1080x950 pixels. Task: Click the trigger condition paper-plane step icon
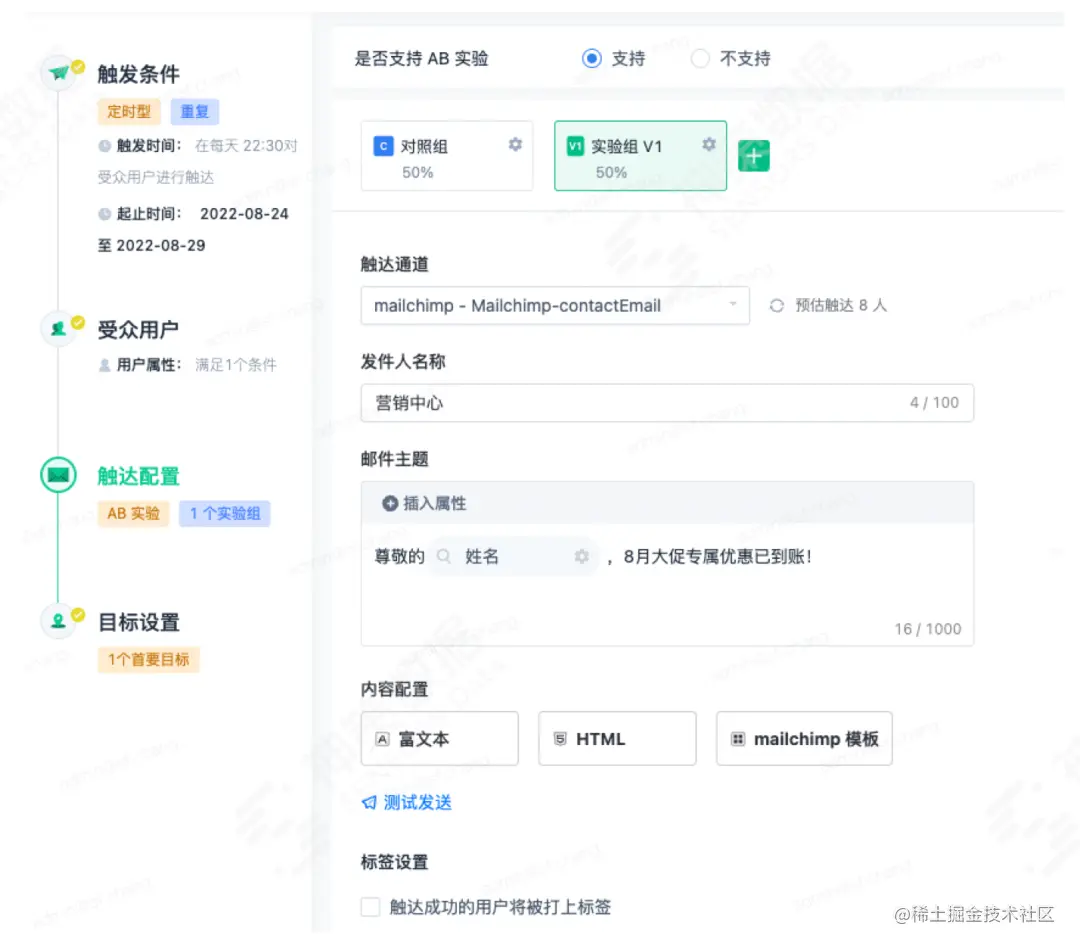59,73
